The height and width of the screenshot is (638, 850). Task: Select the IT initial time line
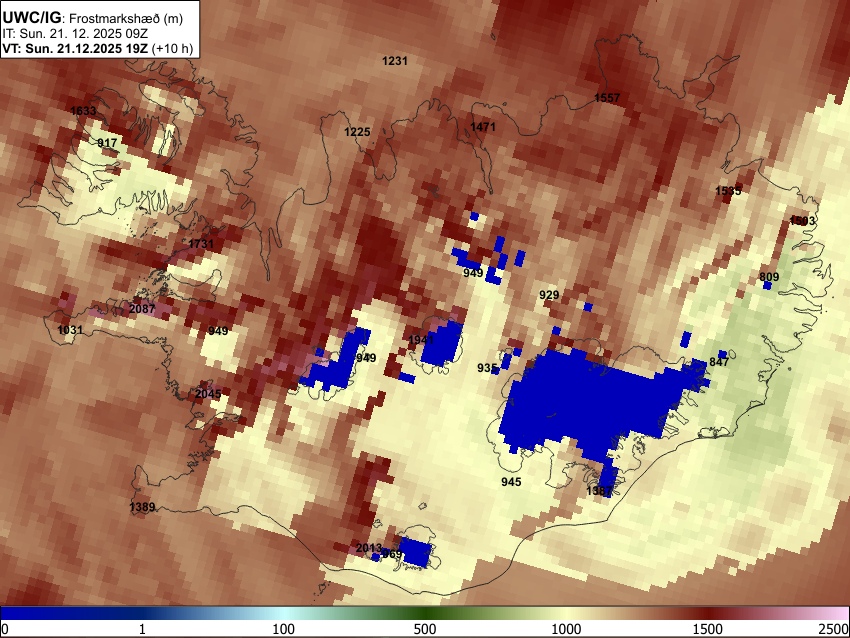75,34
